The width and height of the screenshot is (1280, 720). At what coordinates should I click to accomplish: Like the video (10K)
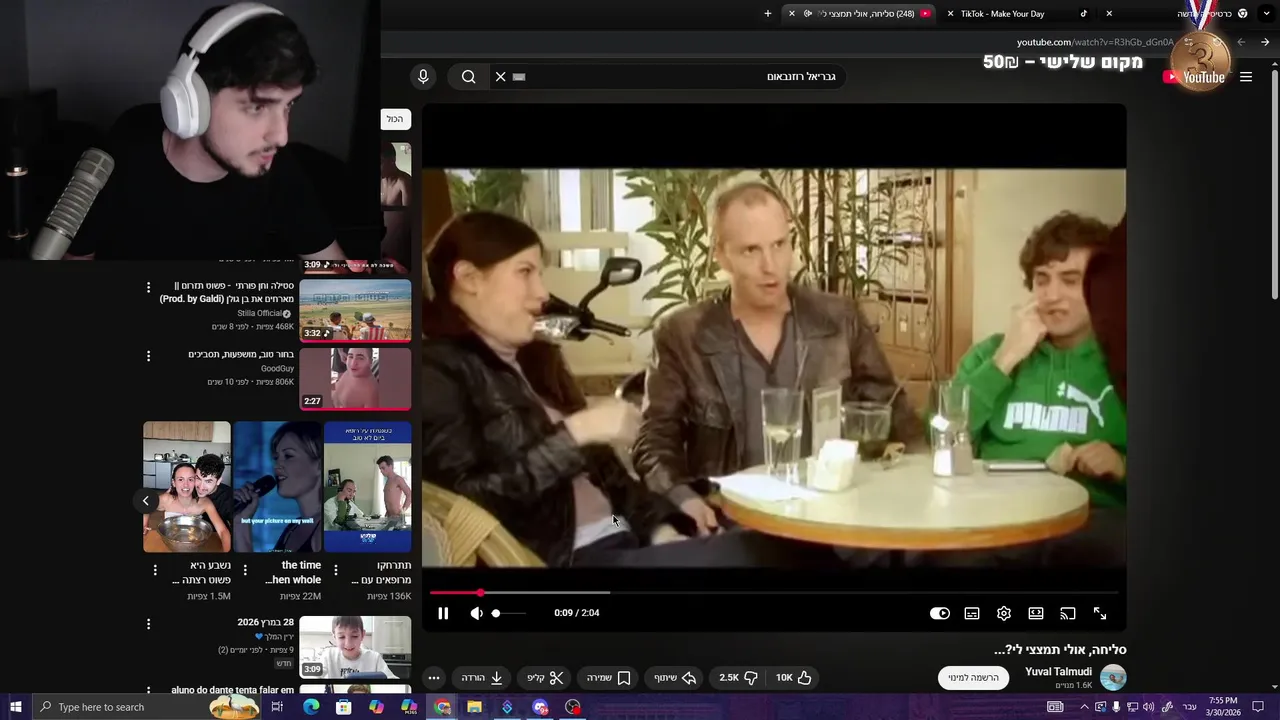[793, 677]
